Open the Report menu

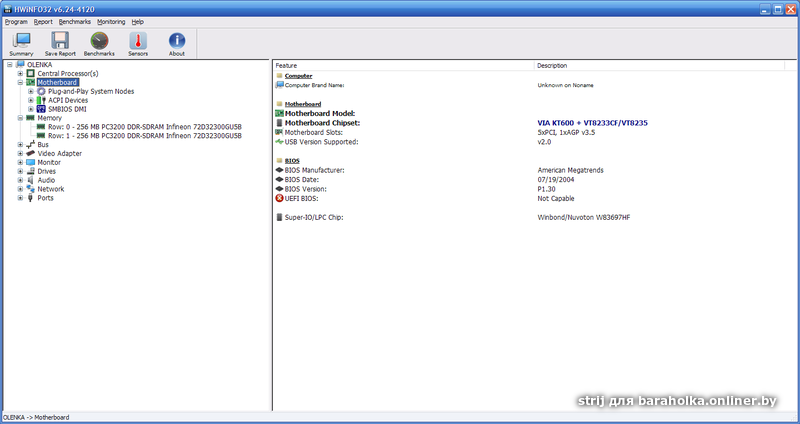tap(43, 22)
